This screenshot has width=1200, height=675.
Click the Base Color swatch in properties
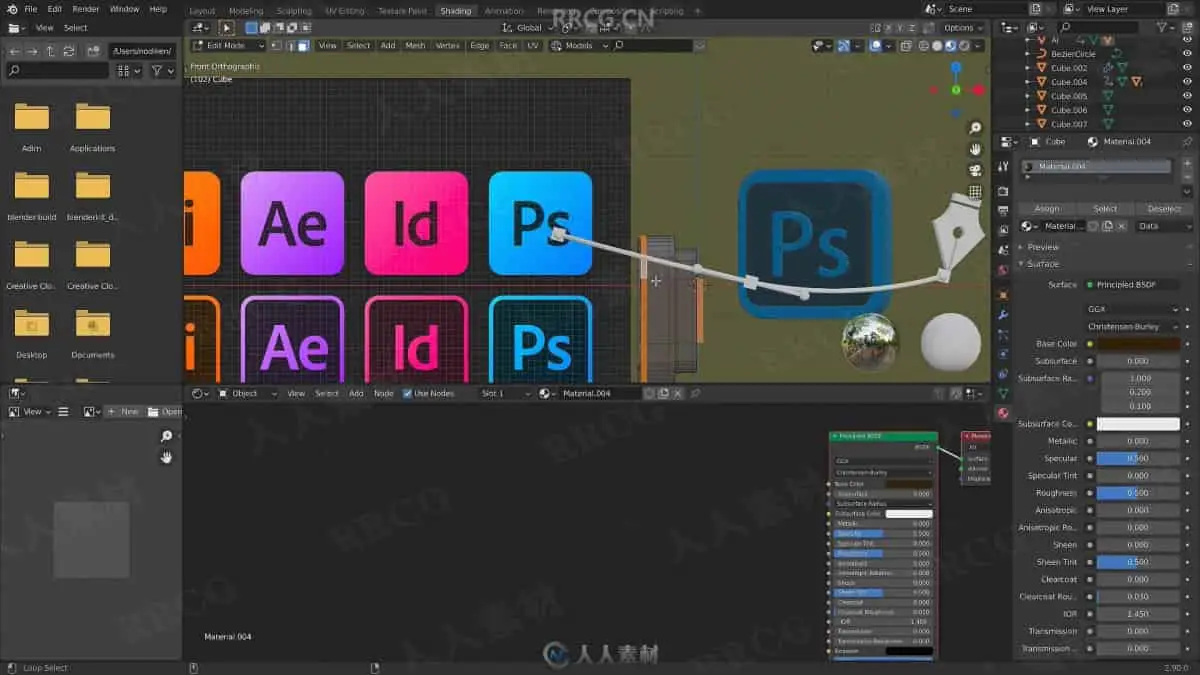tap(1138, 344)
